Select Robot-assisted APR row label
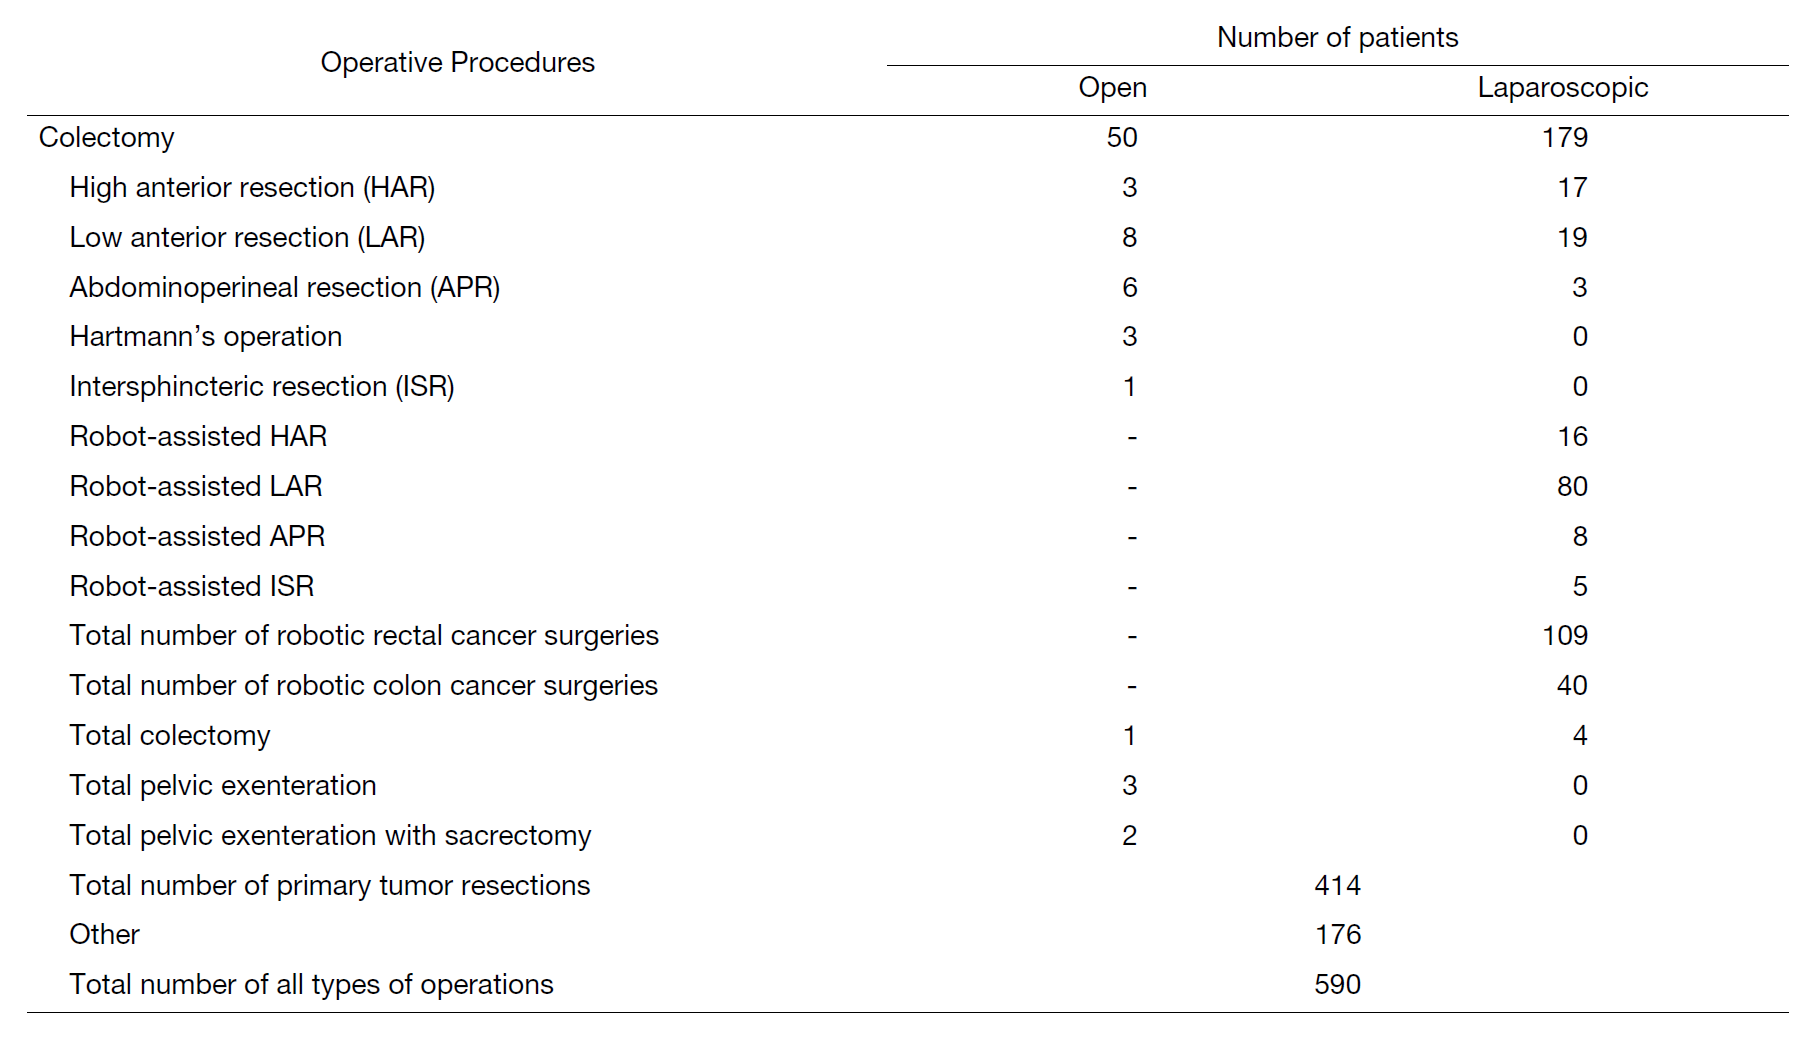The width and height of the screenshot is (1816, 1050). (197, 536)
